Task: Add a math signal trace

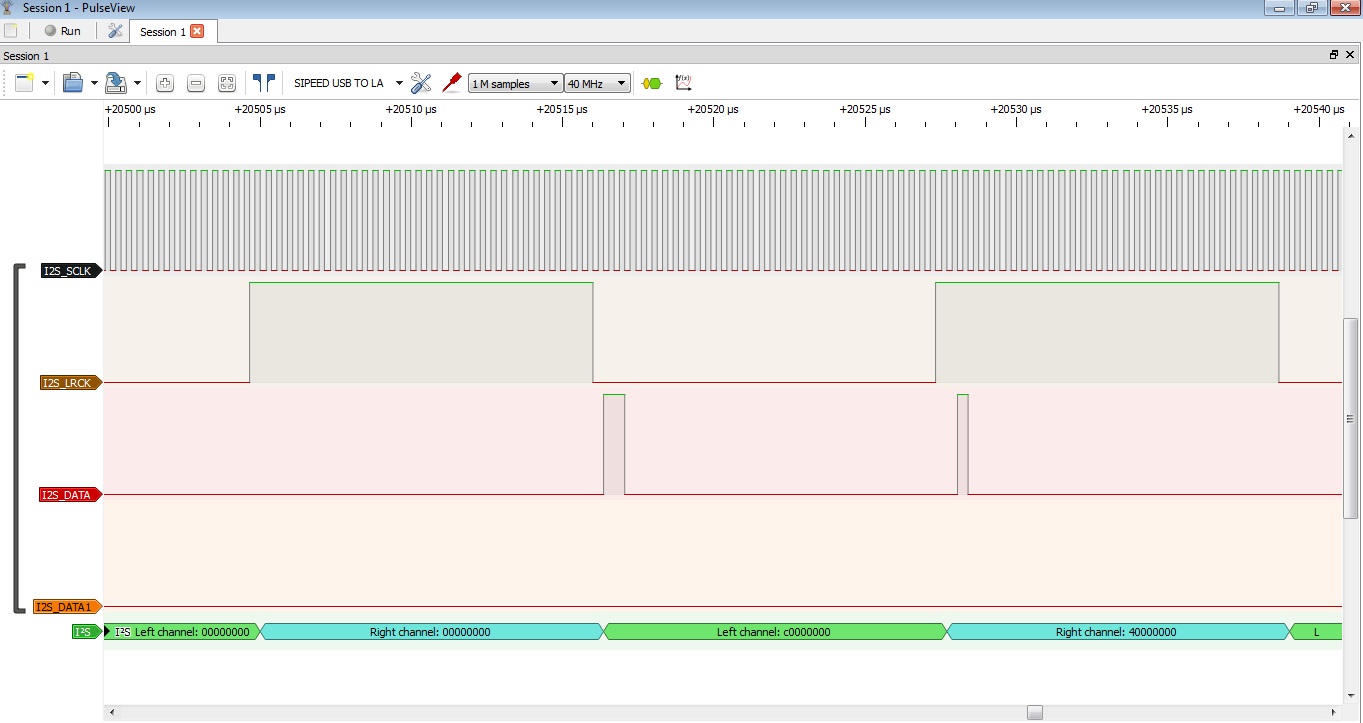Action: point(684,83)
